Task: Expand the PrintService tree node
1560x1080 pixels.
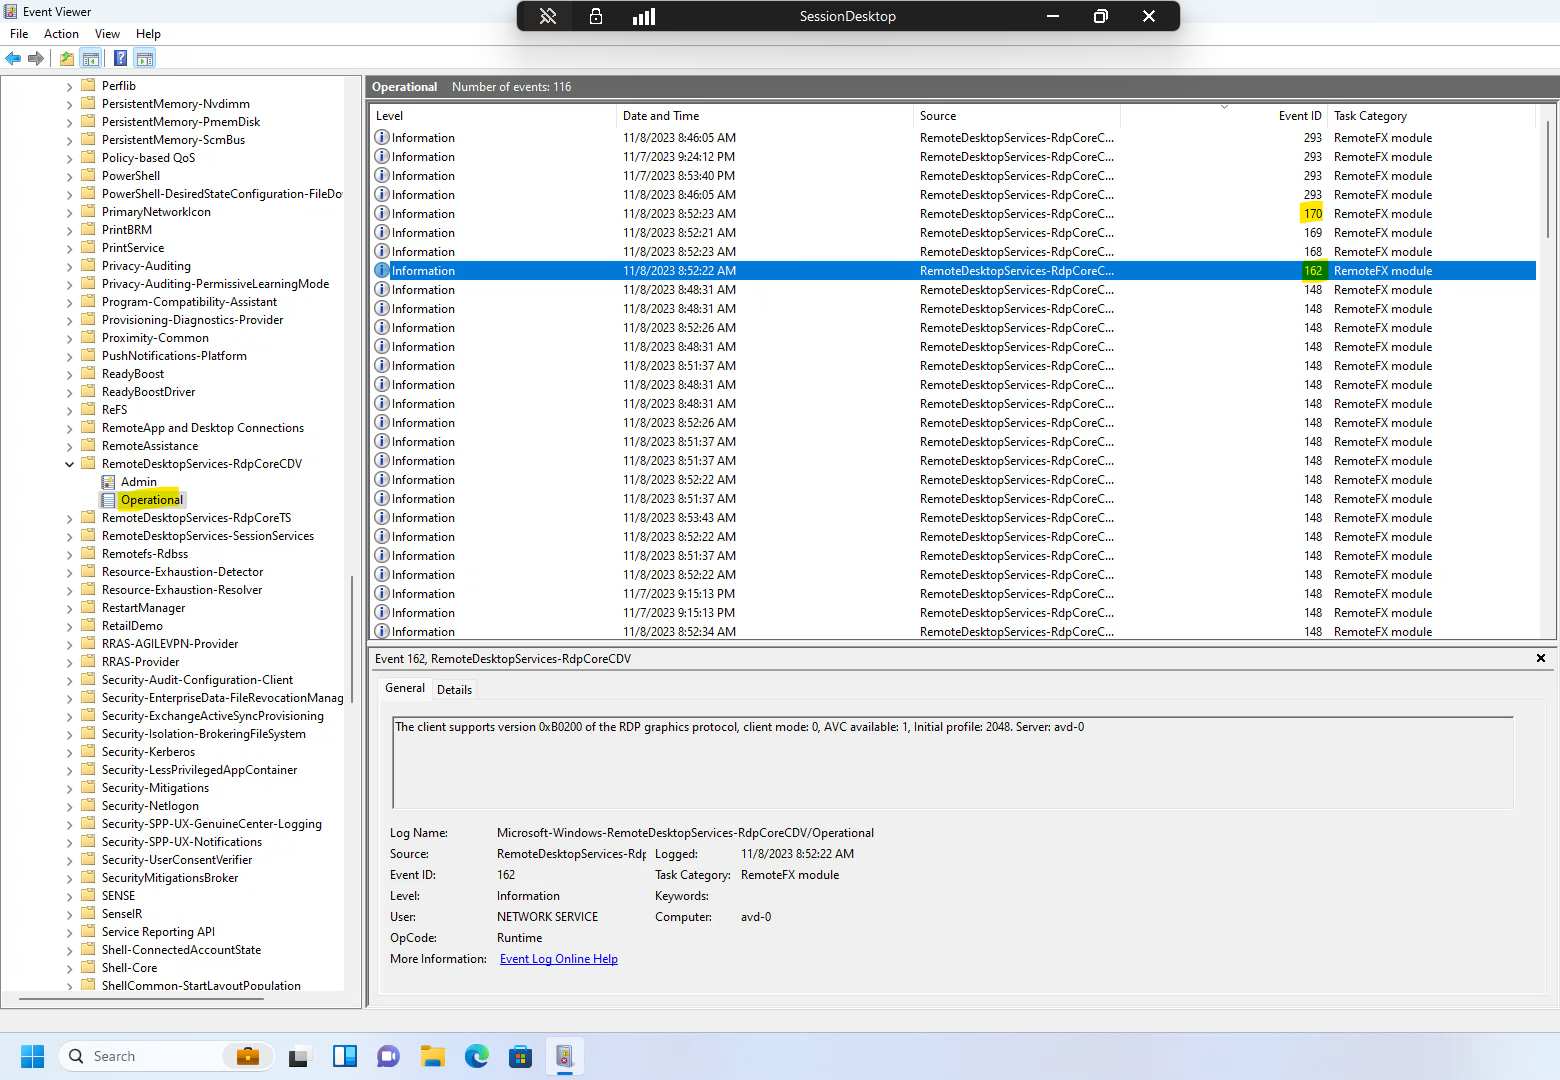Action: [x=69, y=248]
